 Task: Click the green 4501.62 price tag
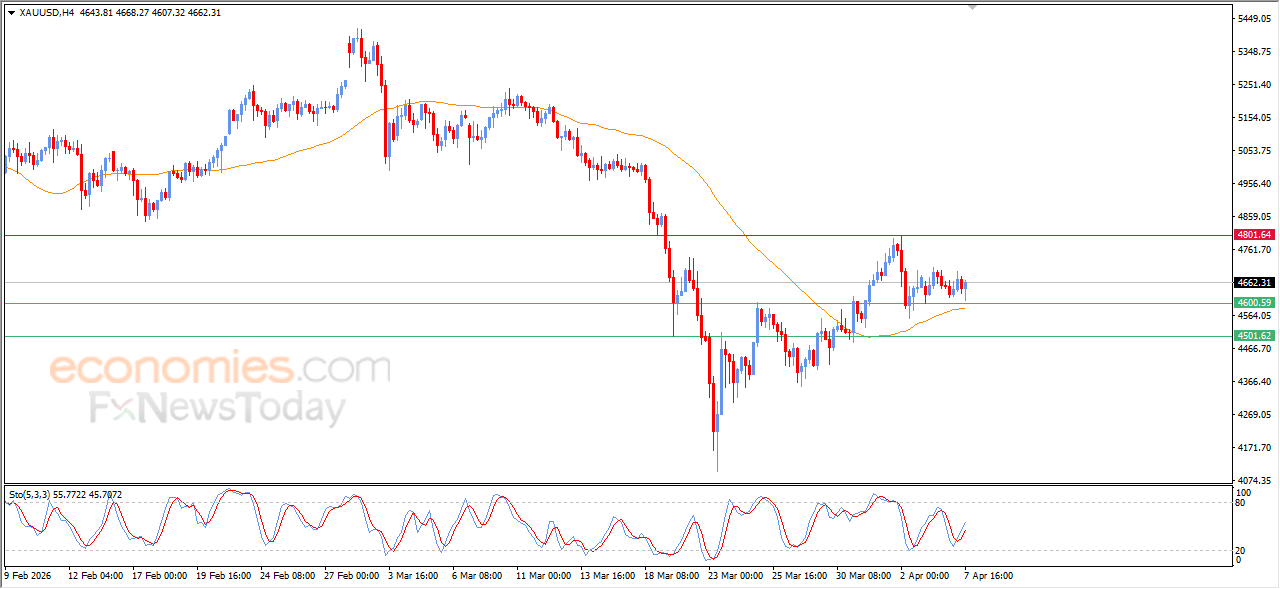click(1254, 336)
